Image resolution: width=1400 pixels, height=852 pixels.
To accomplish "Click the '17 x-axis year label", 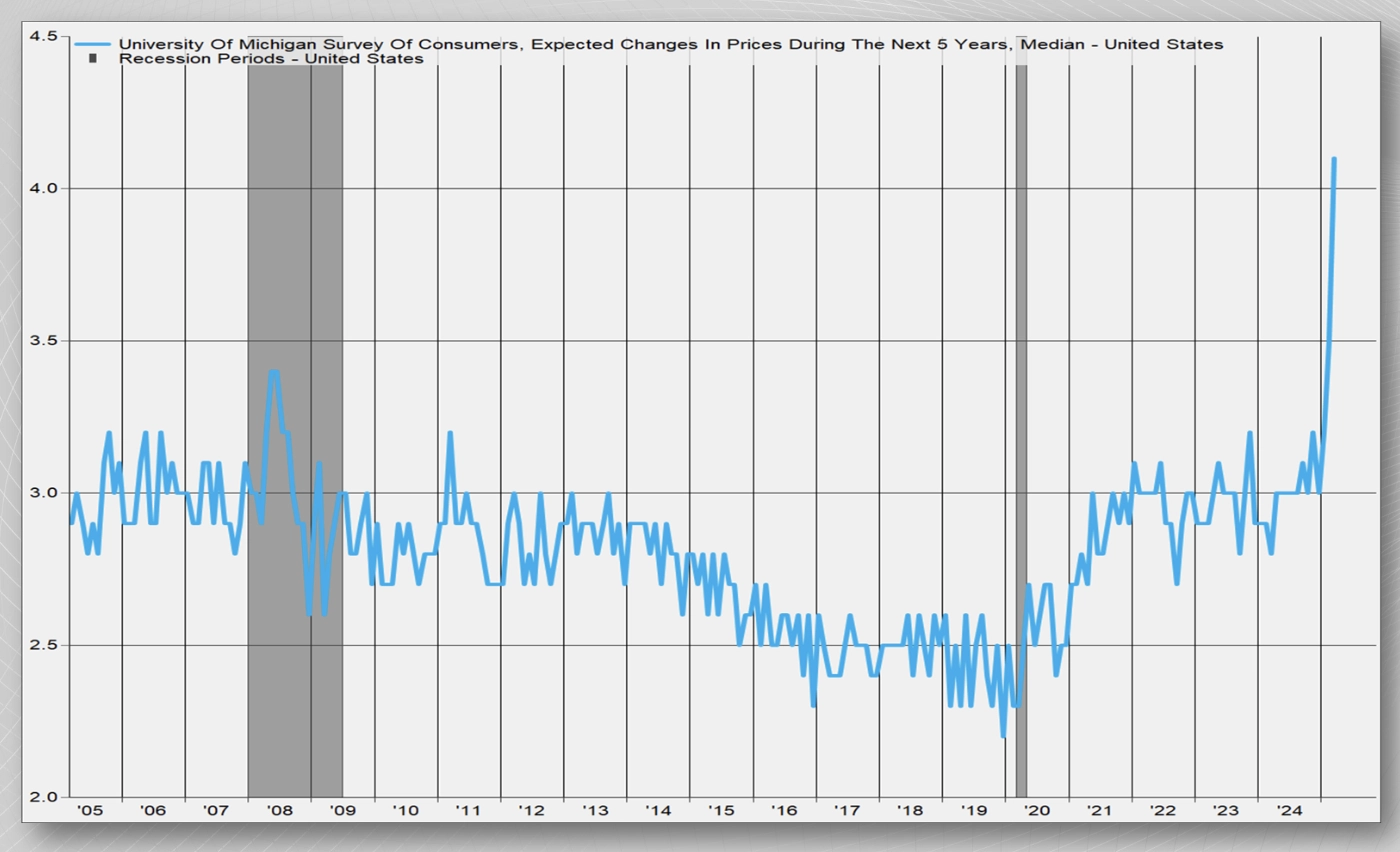I will 846,811.
